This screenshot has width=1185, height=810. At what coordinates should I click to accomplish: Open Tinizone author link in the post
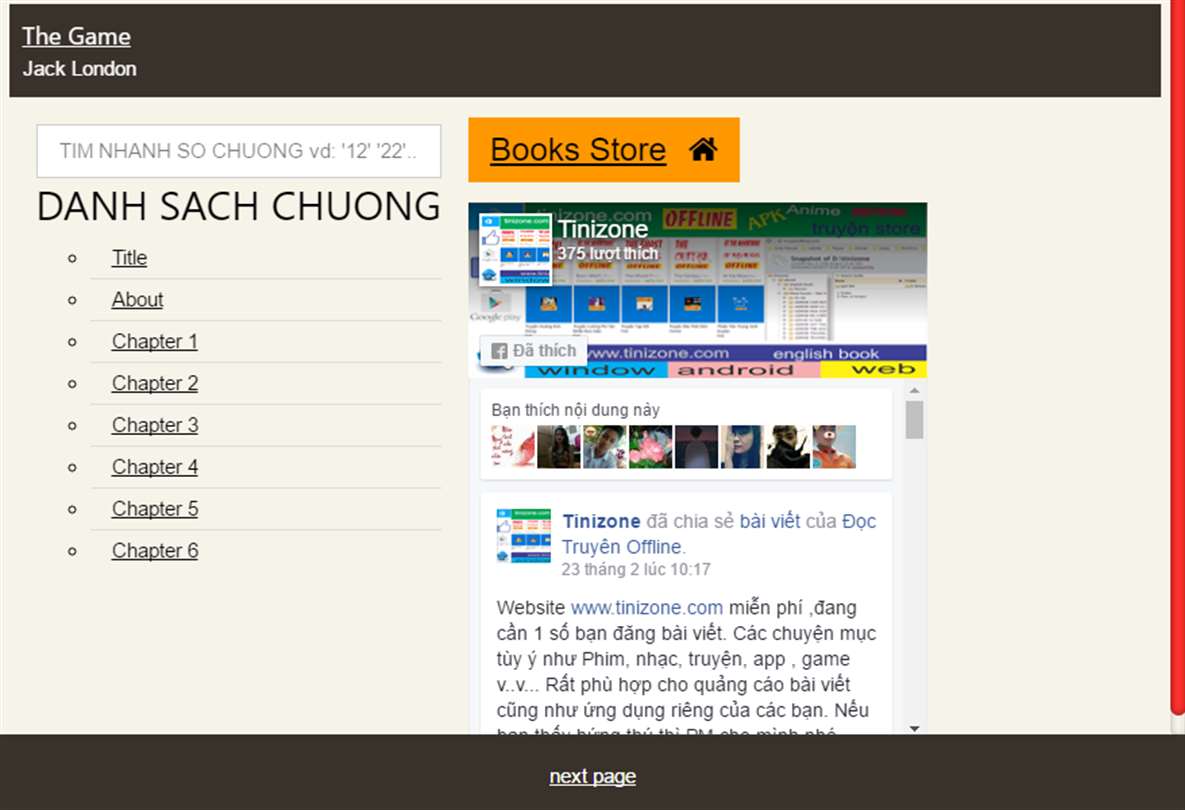pyautogui.click(x=602, y=521)
